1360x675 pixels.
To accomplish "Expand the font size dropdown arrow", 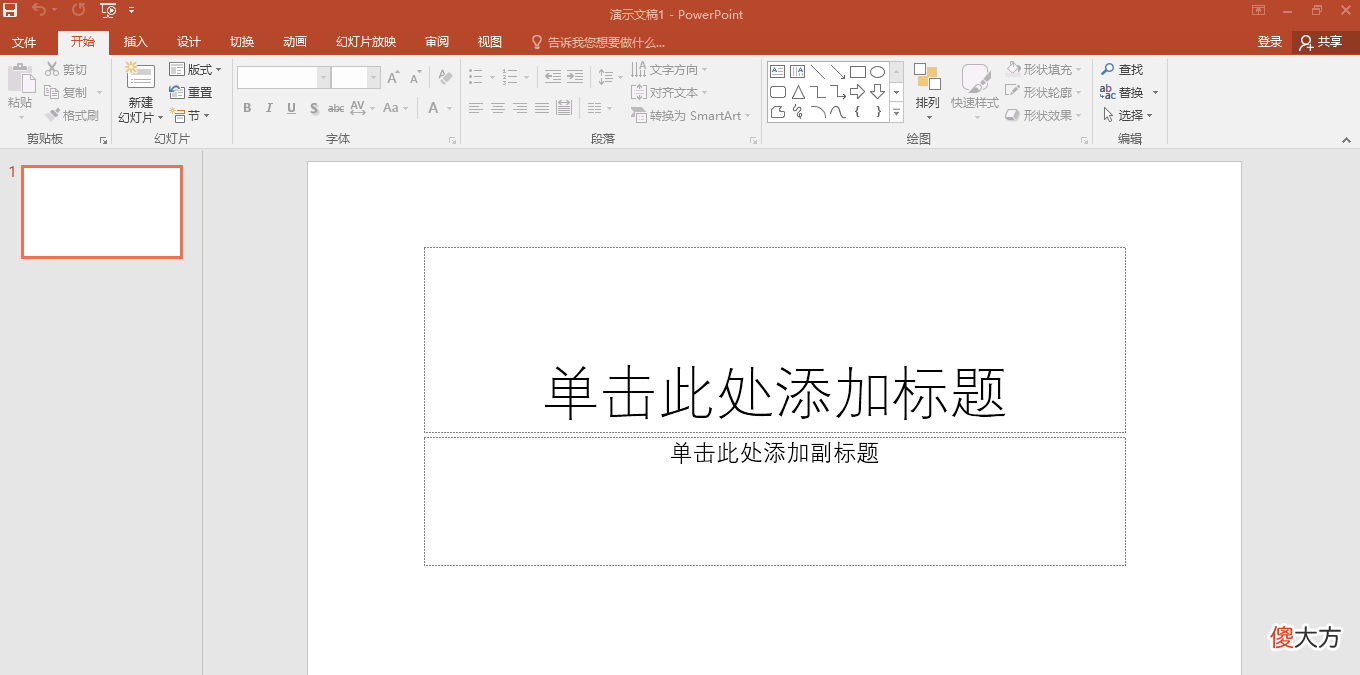I will coord(374,77).
